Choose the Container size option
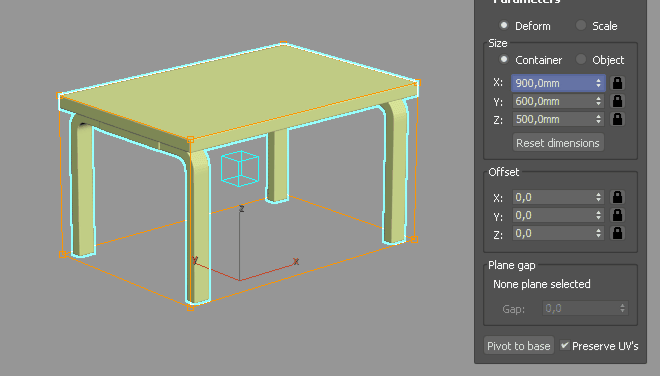Viewport: 660px width, 376px height. tap(504, 59)
